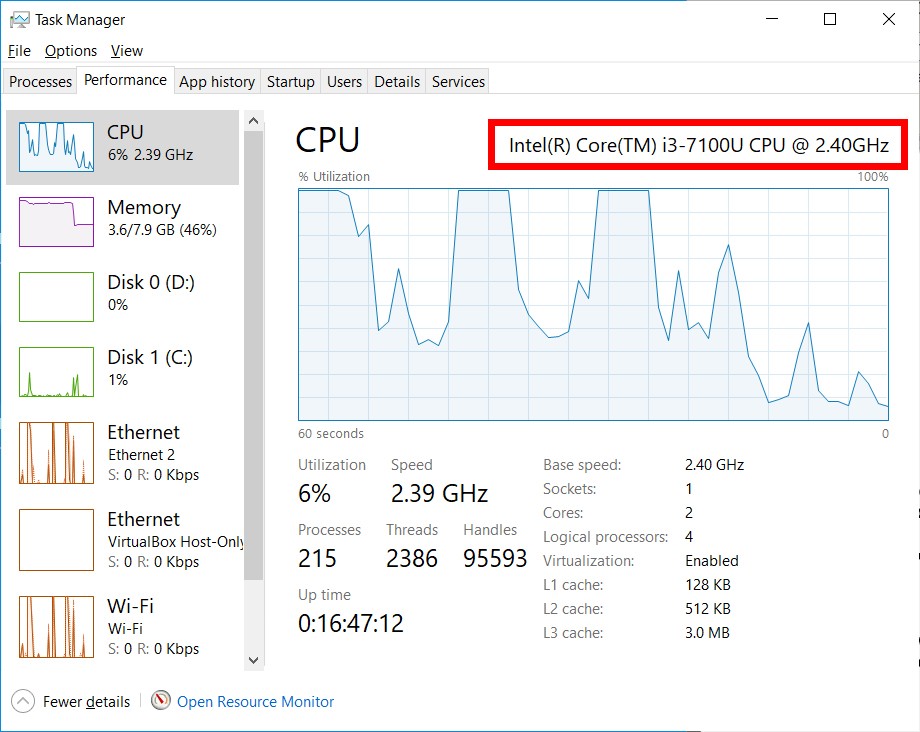920x732 pixels.
Task: Open the App history tab
Action: point(216,81)
